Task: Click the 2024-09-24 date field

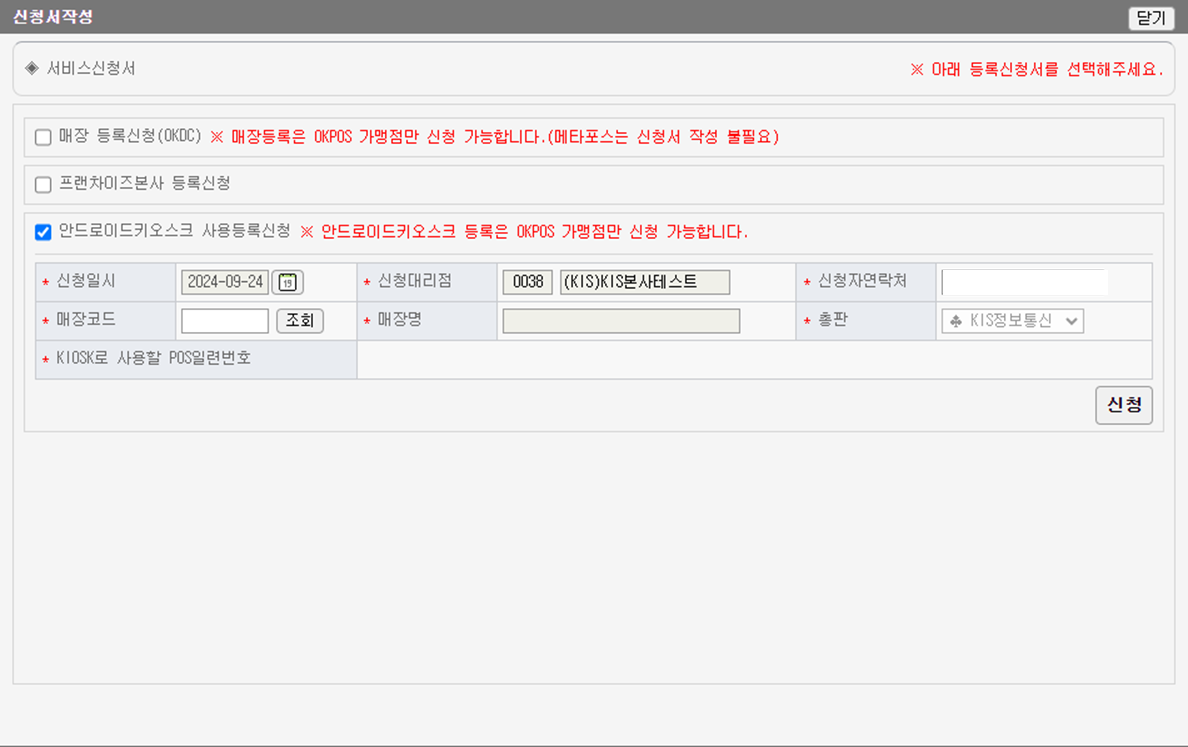Action: pos(225,282)
